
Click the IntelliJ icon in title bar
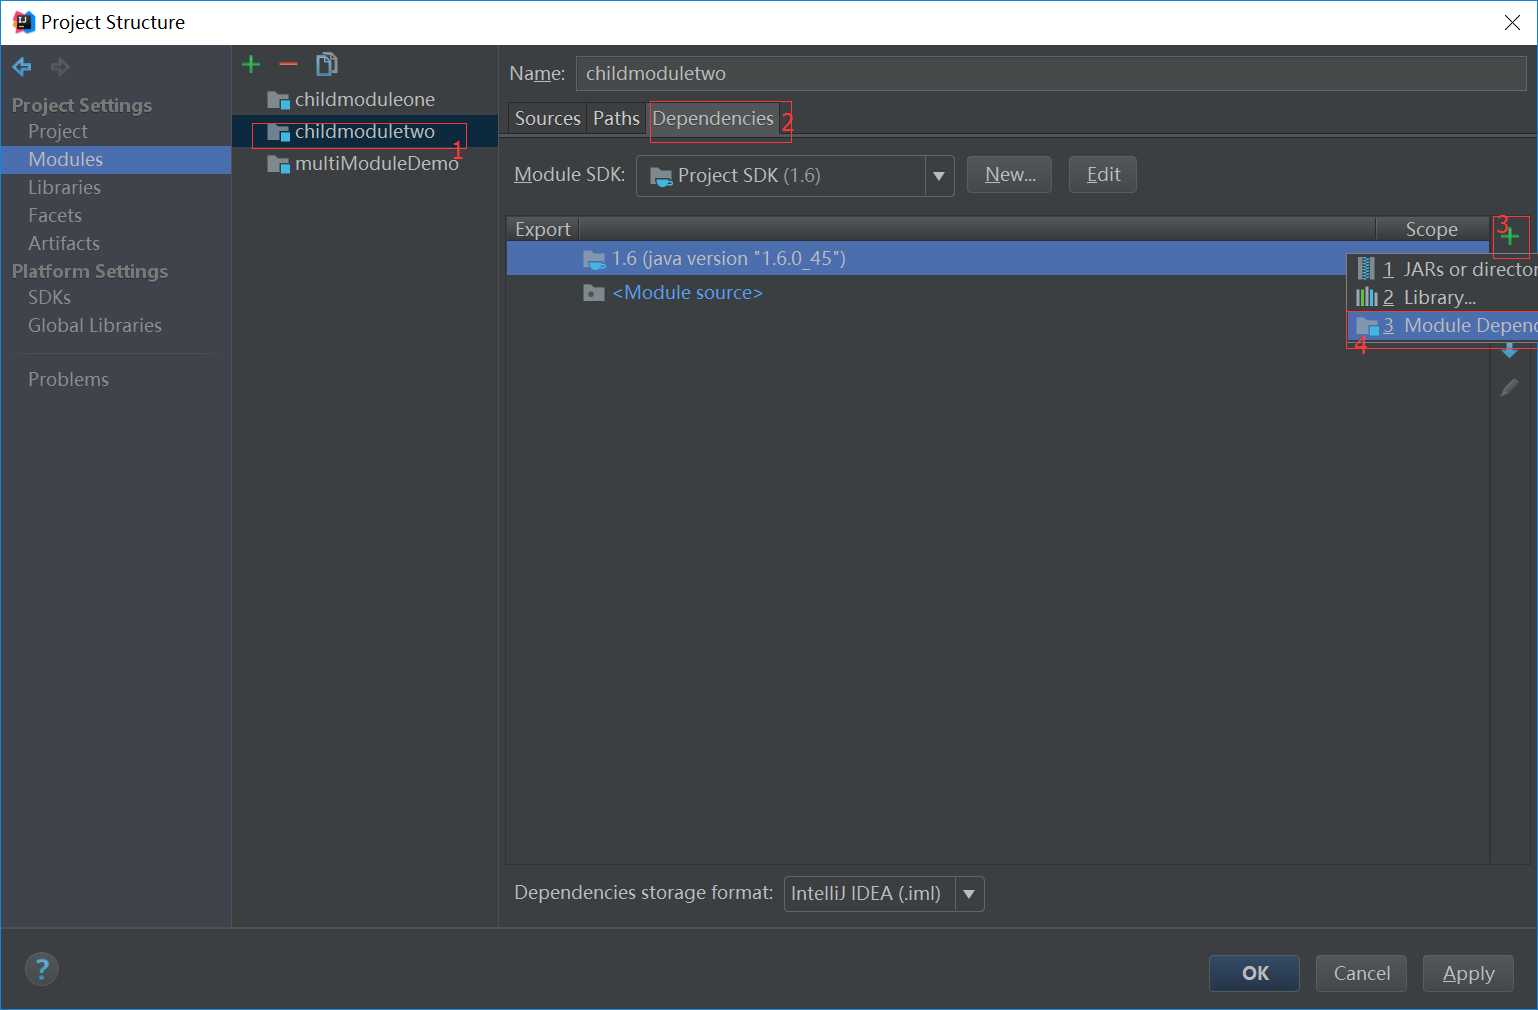(x=24, y=22)
